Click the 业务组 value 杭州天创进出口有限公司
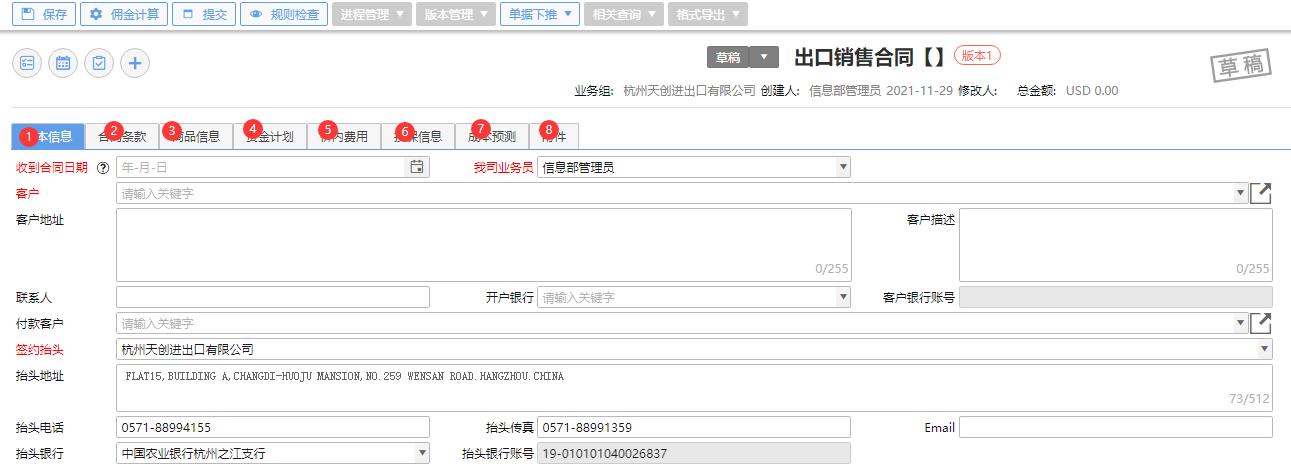This screenshot has width=1291, height=476. [689, 91]
